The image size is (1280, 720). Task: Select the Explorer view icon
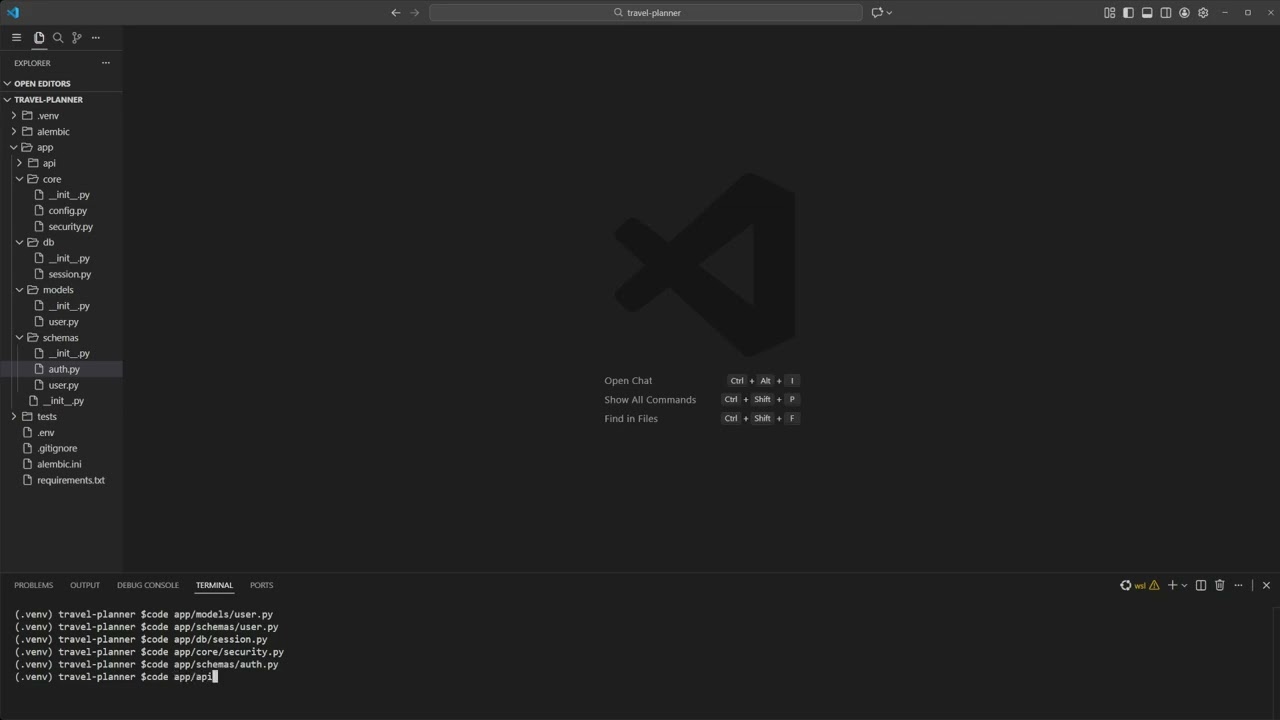(x=39, y=38)
